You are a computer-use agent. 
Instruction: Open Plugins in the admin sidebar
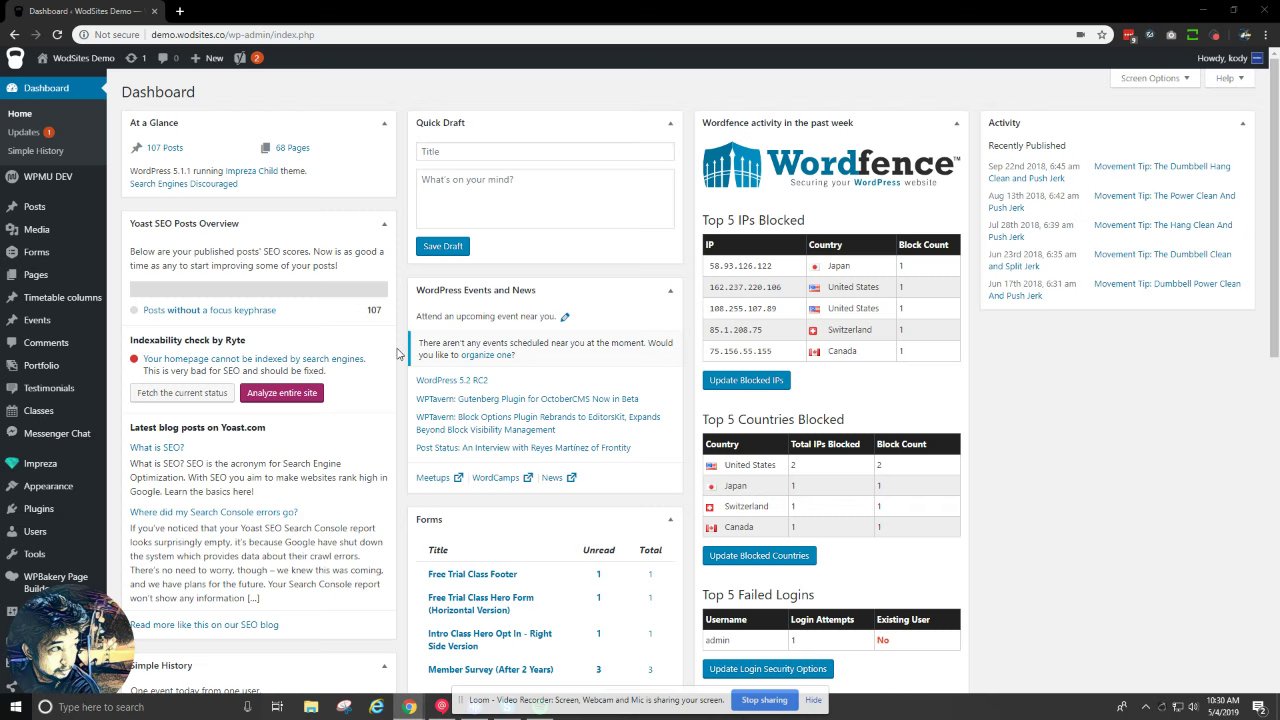(38, 508)
